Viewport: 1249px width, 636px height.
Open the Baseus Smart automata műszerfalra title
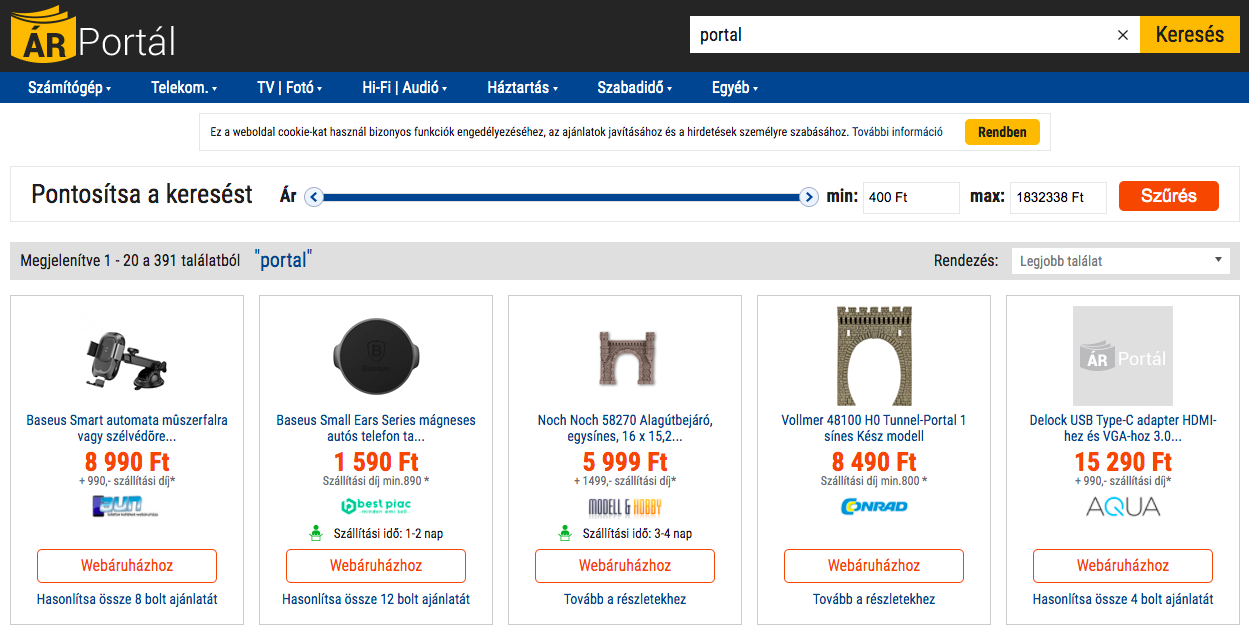point(127,428)
